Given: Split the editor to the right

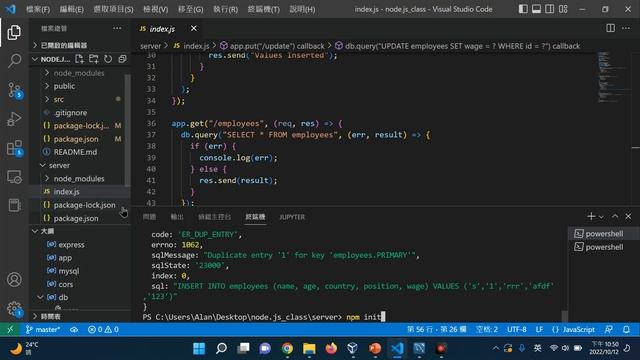Looking at the screenshot, I should [610, 28].
